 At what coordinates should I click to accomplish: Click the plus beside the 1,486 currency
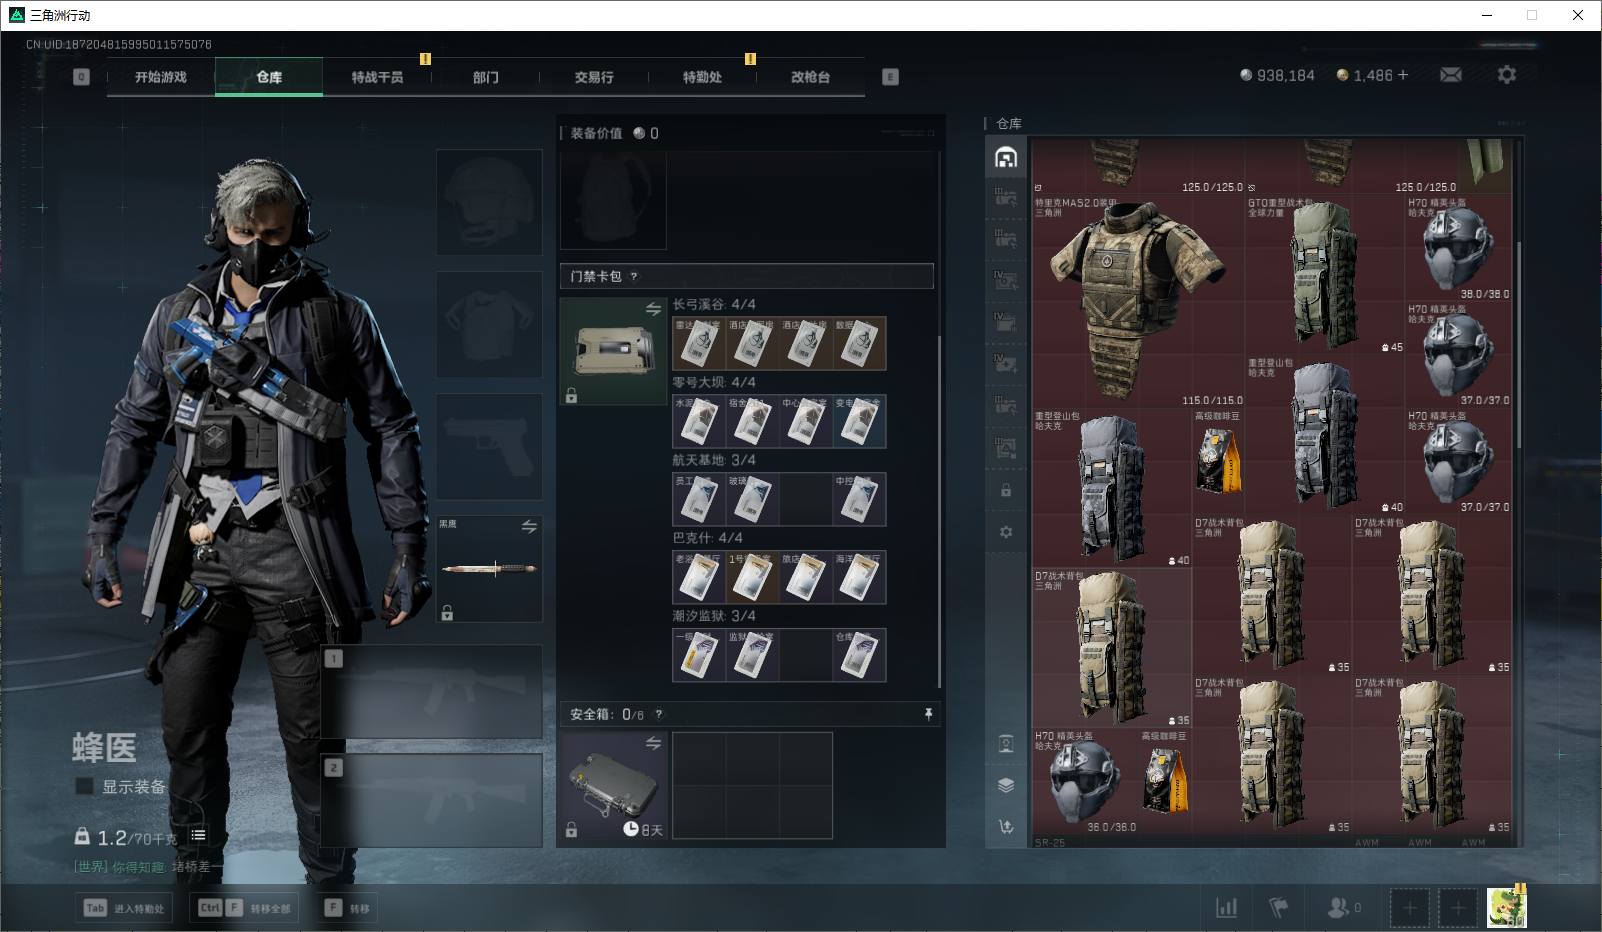click(x=1402, y=75)
